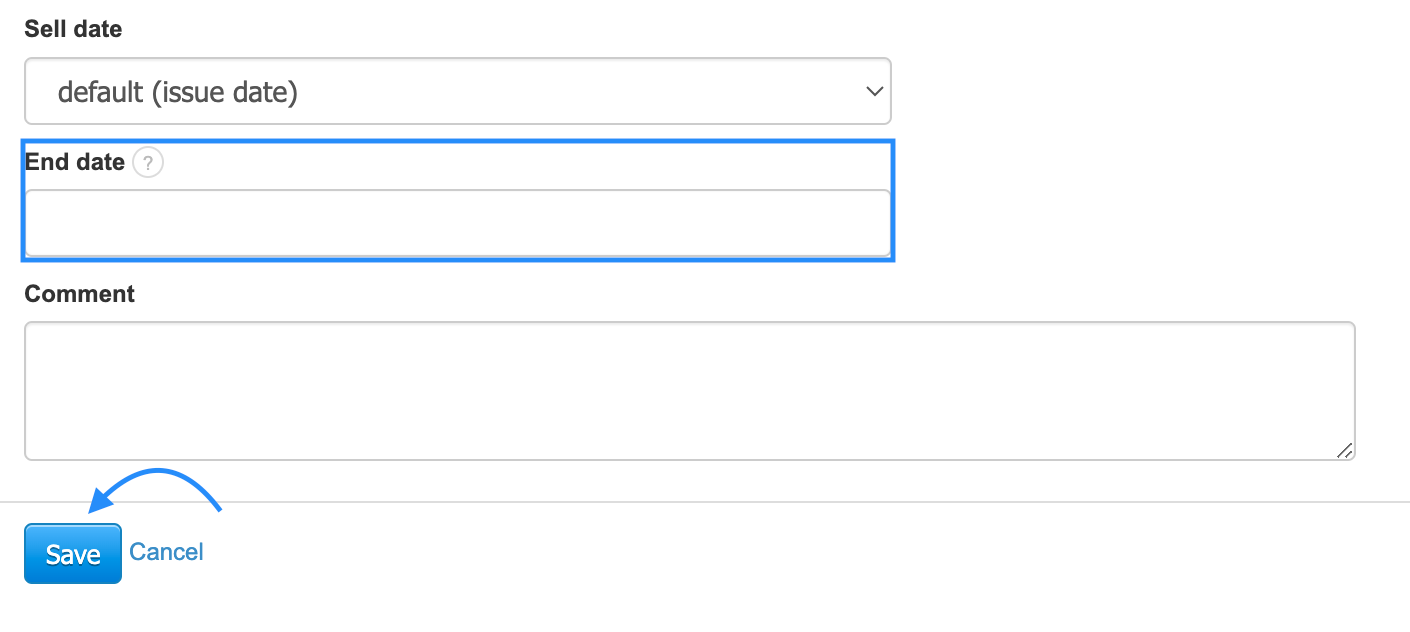Click the "Sell date" field label
The width and height of the screenshot is (1410, 632).
73,29
